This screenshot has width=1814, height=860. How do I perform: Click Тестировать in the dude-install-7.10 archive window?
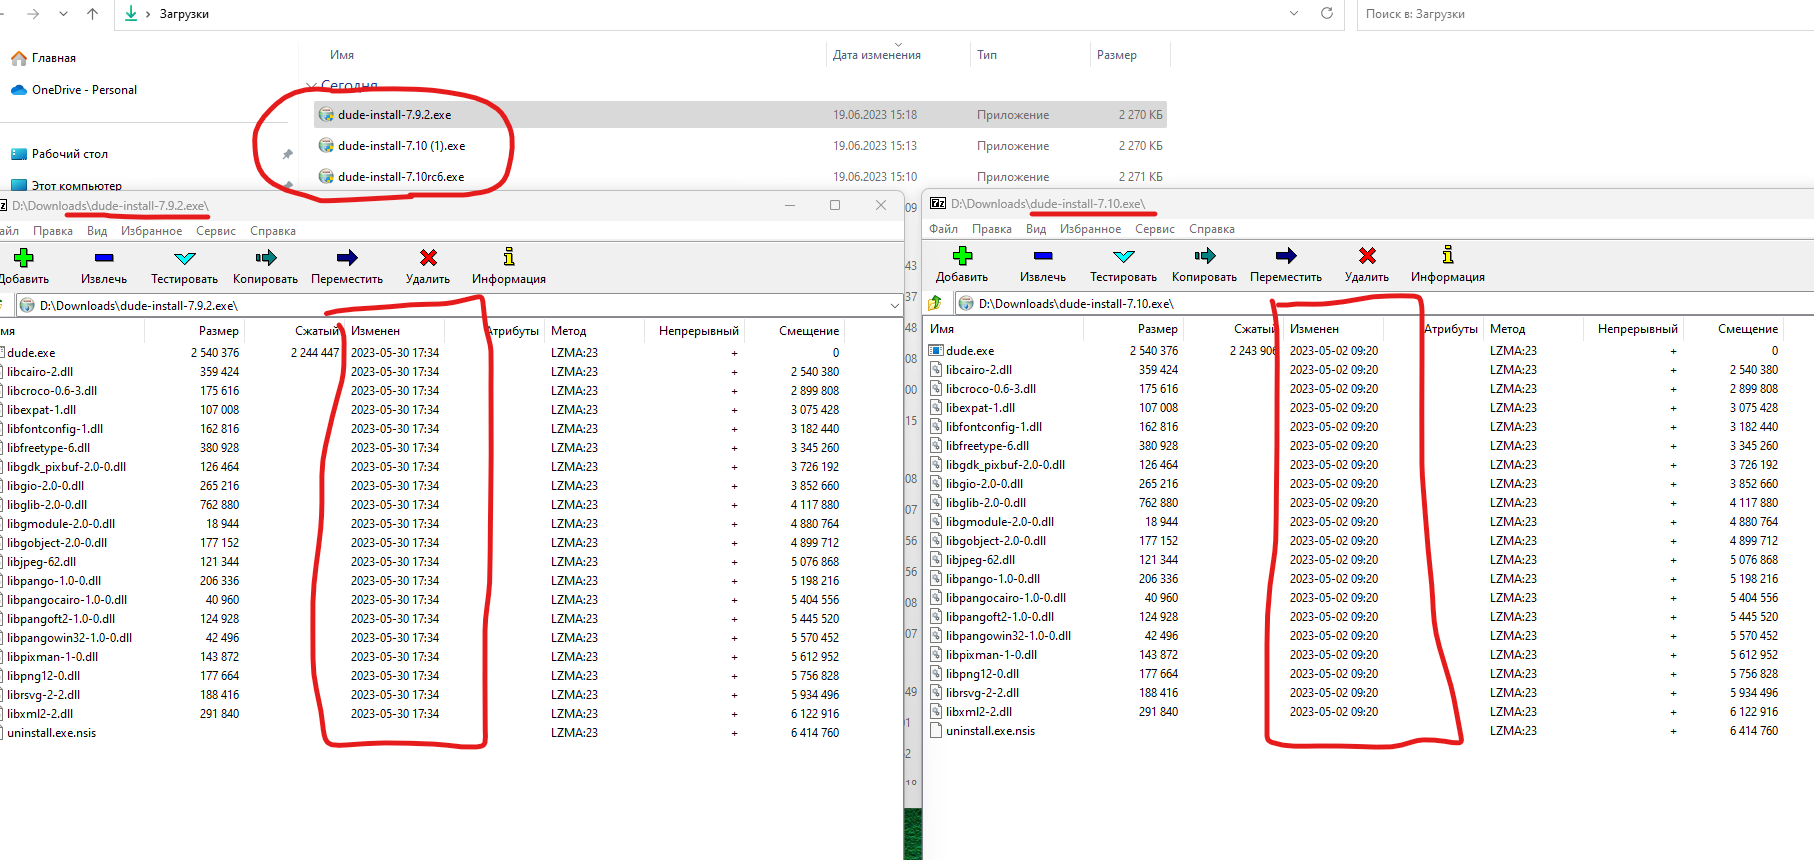1123,264
